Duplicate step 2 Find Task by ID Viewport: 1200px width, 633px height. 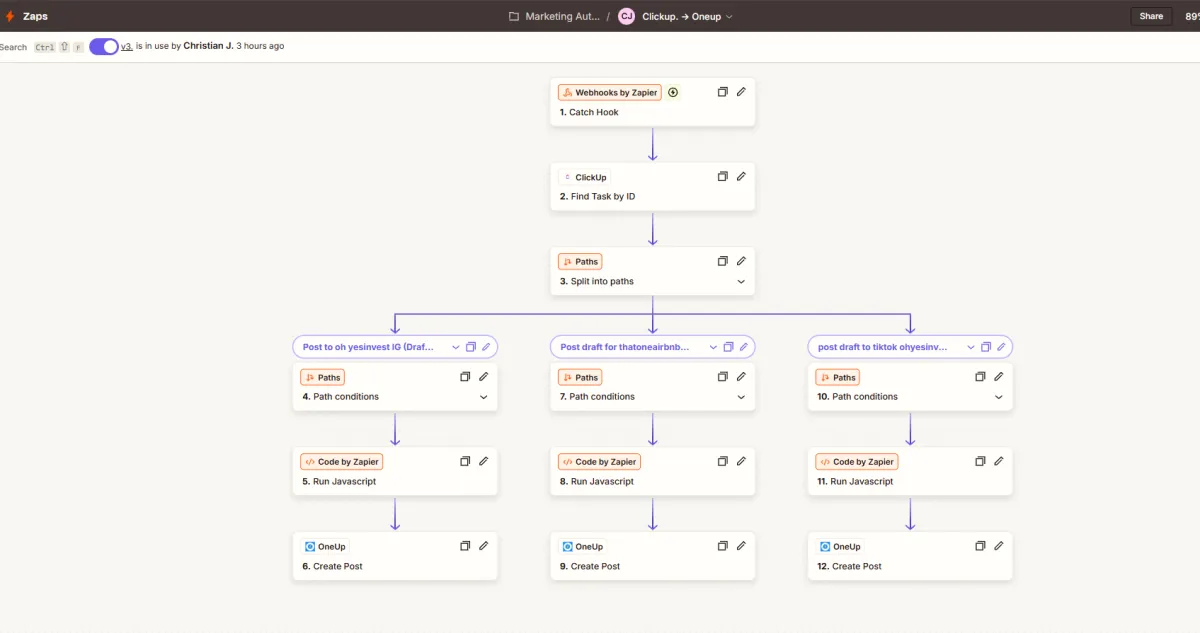pos(723,176)
